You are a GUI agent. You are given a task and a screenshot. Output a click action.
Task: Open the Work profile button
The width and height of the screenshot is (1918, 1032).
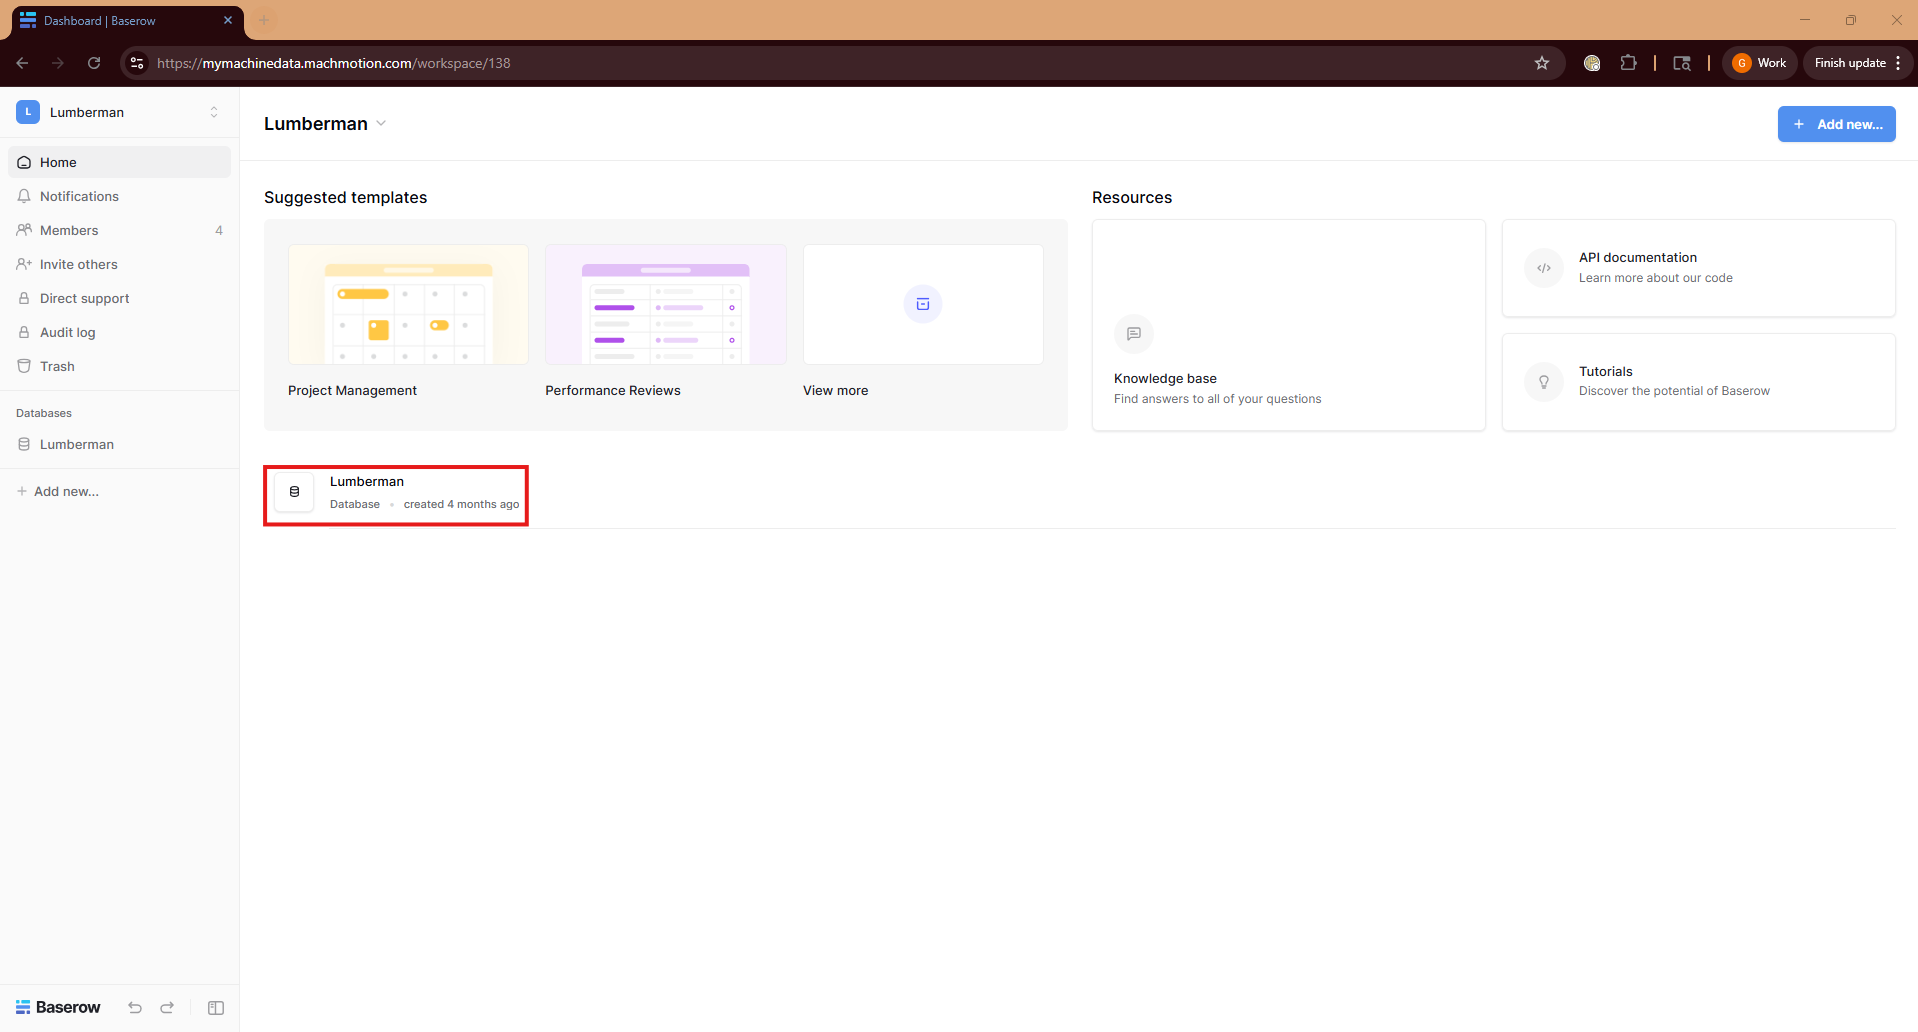click(x=1760, y=63)
